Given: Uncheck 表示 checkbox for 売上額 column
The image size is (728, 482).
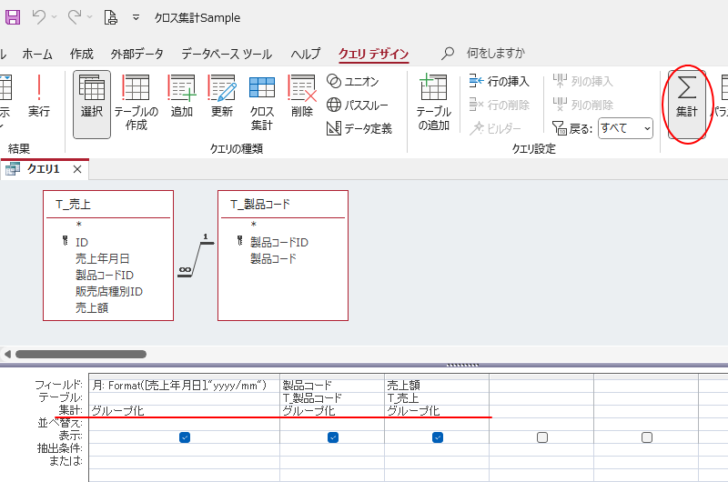Looking at the screenshot, I should coord(437,437).
